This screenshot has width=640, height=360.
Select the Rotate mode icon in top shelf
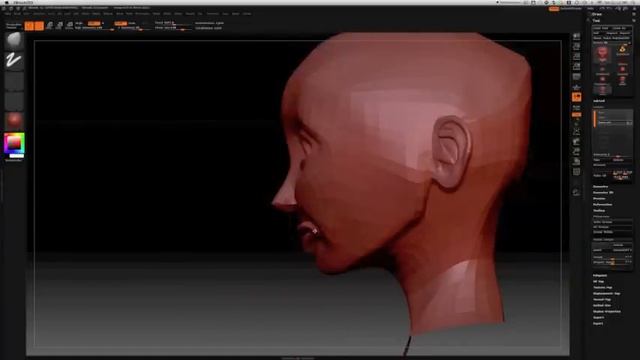70,26
